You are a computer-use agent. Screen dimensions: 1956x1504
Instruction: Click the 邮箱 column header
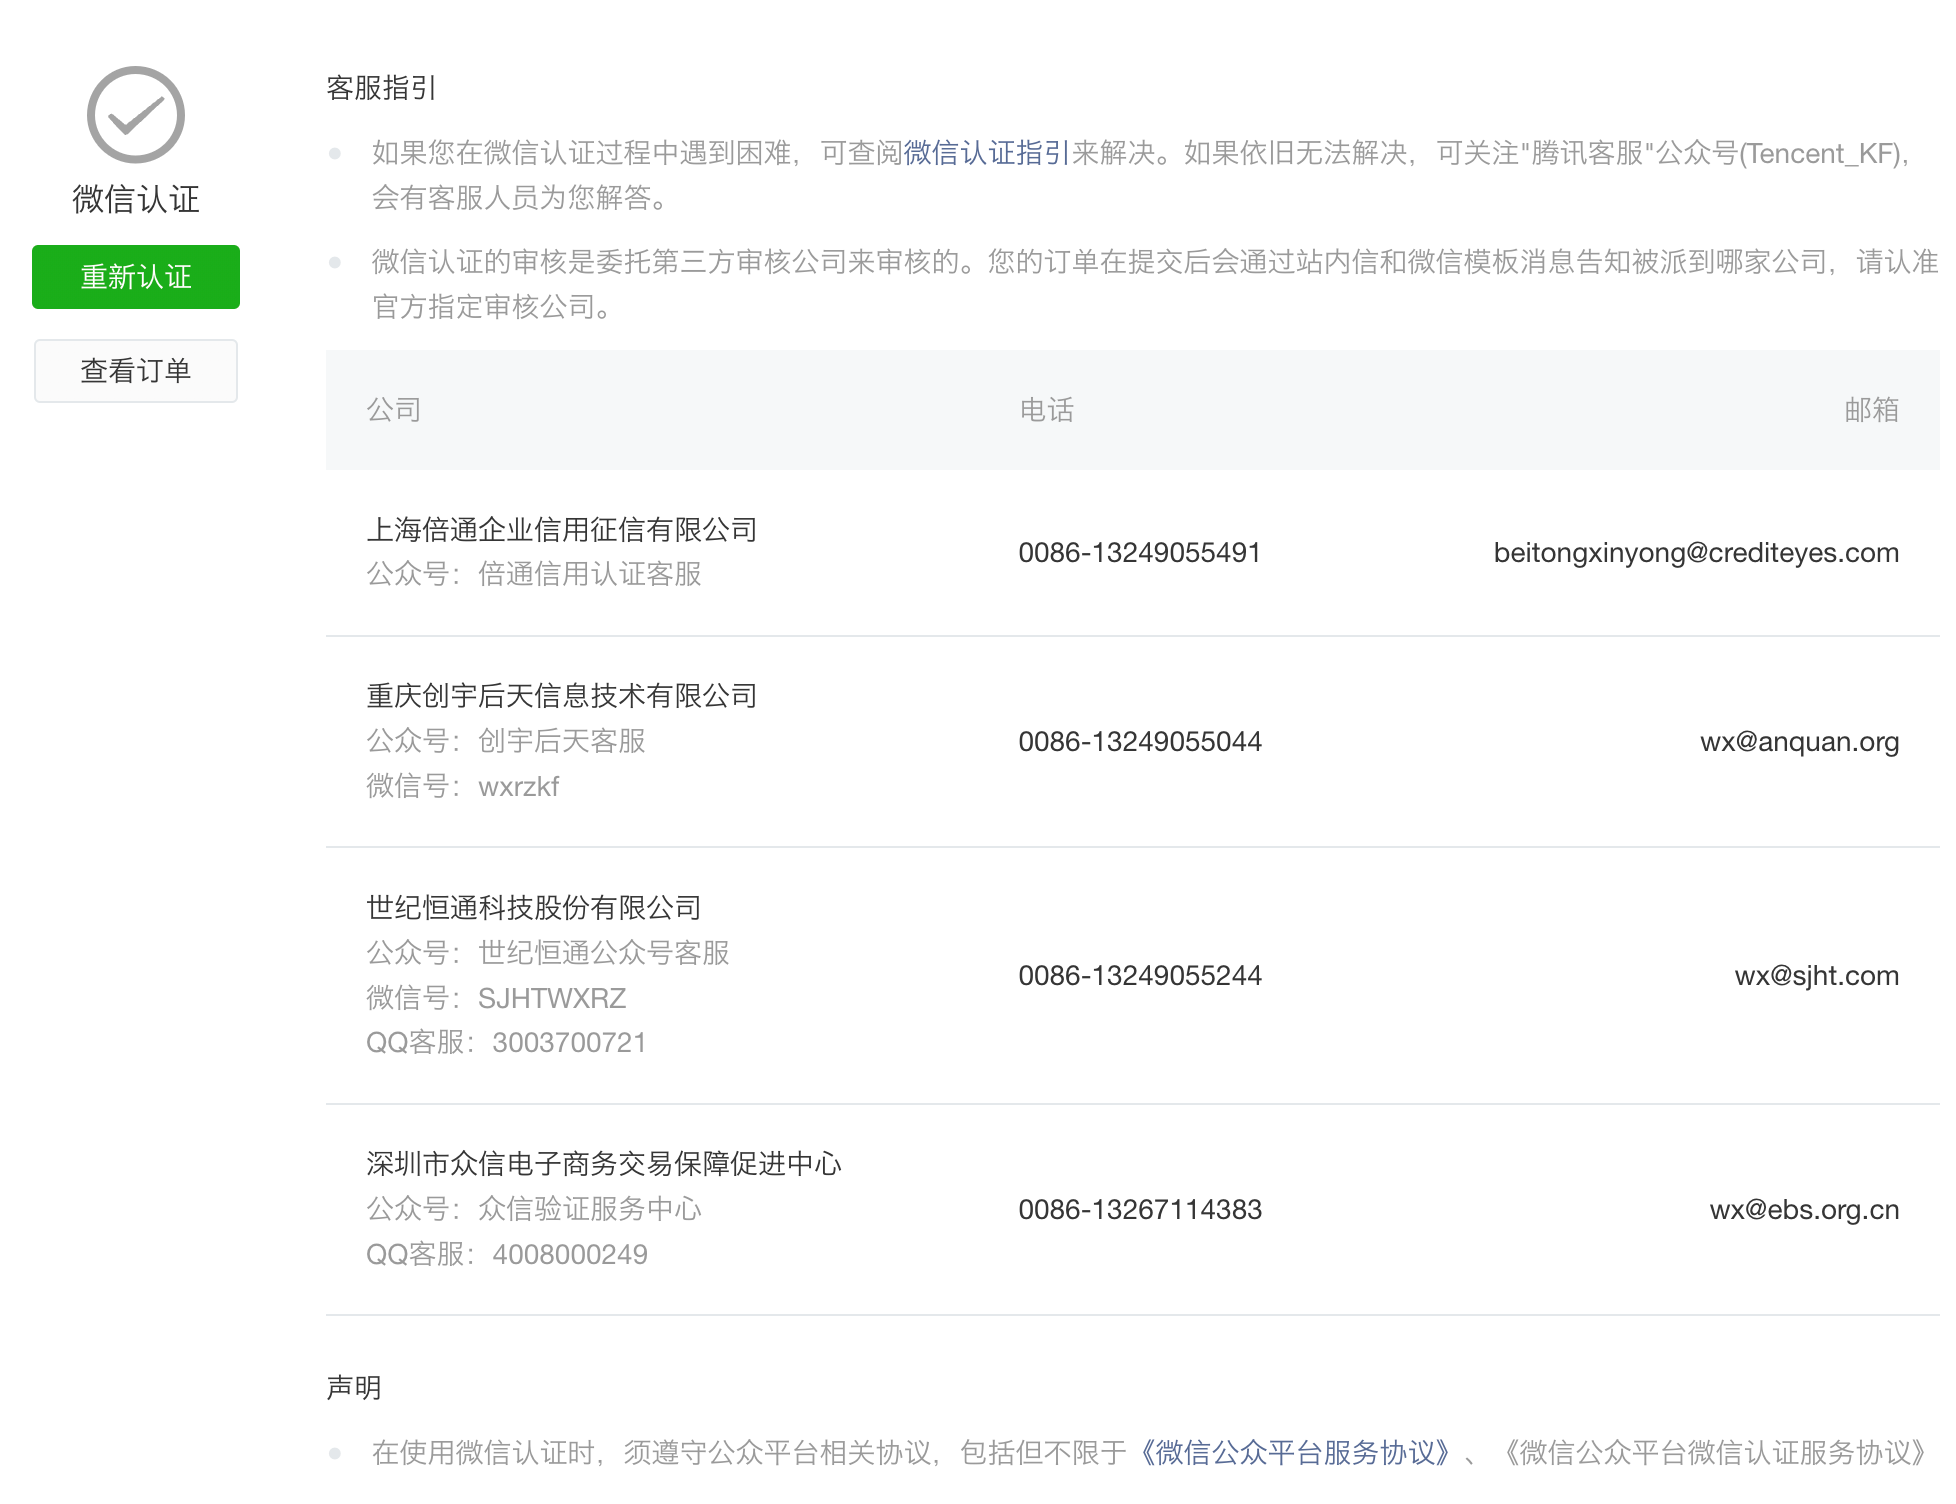(x=1871, y=410)
